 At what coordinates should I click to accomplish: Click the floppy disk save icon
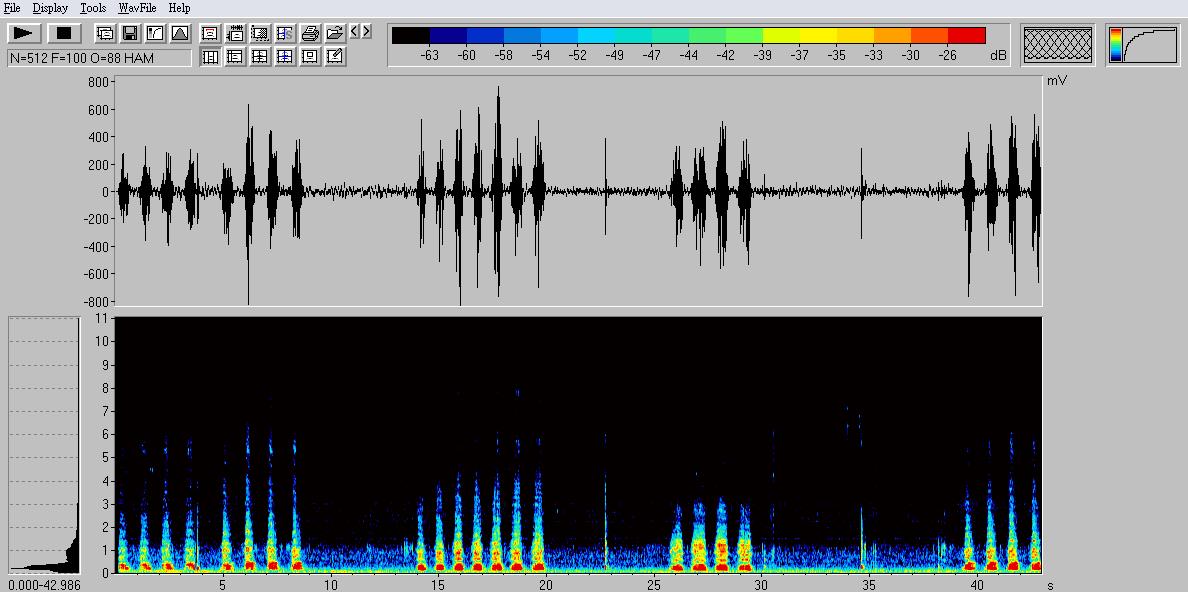[x=130, y=33]
